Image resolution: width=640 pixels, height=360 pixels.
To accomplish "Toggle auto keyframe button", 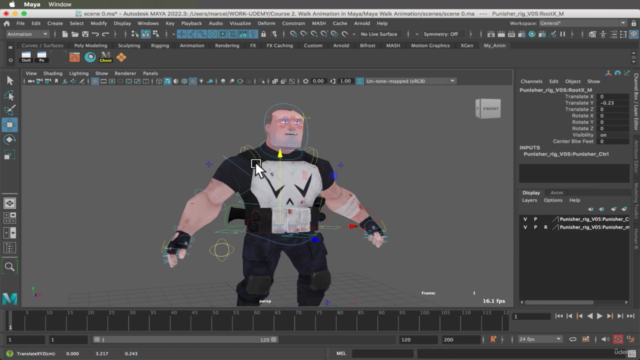I will 618,339.
